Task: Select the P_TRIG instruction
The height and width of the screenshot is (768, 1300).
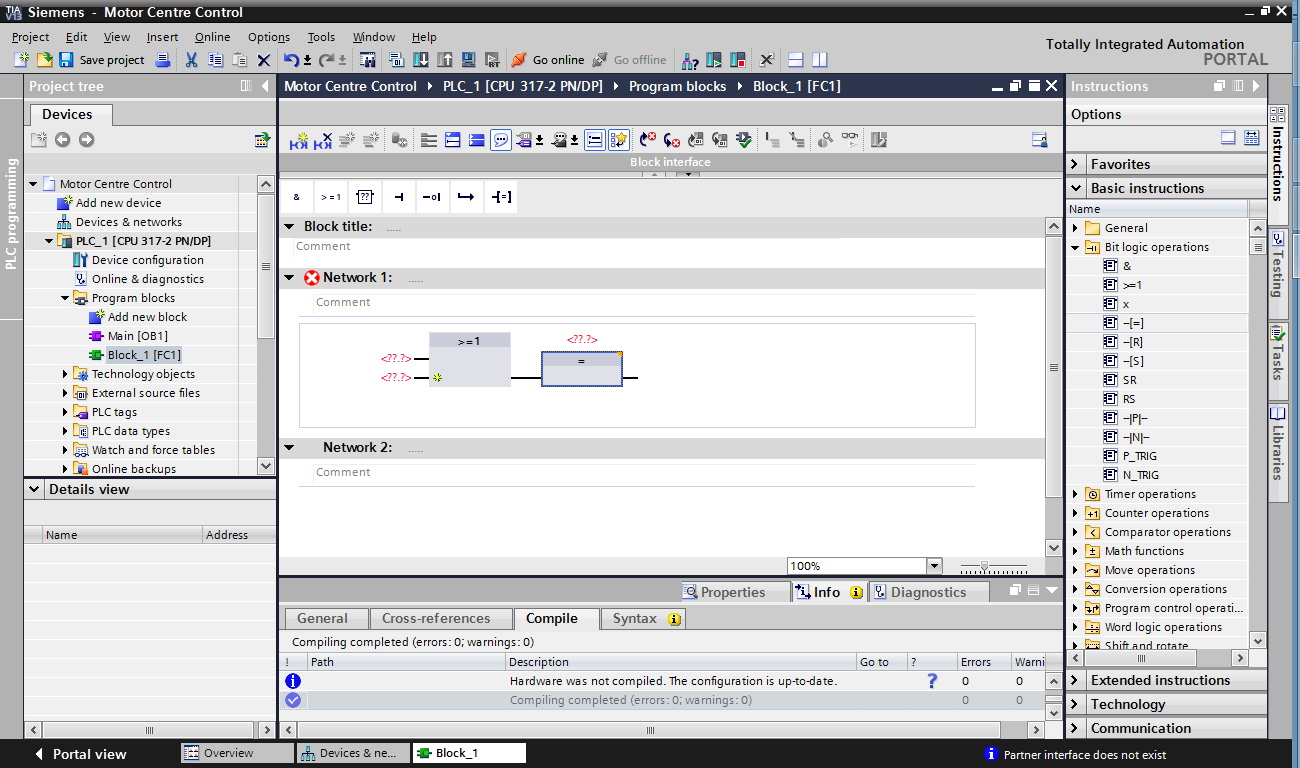Action: 1139,456
